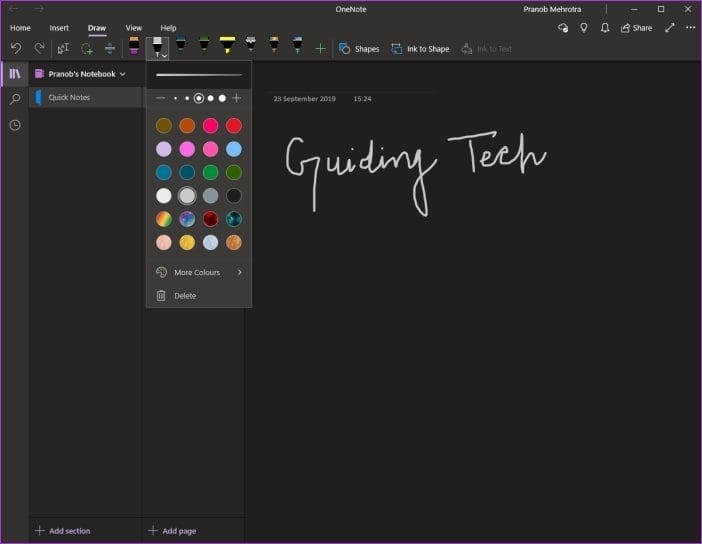The width and height of the screenshot is (702, 544).
Task: Click the Share button
Action: (x=636, y=28)
